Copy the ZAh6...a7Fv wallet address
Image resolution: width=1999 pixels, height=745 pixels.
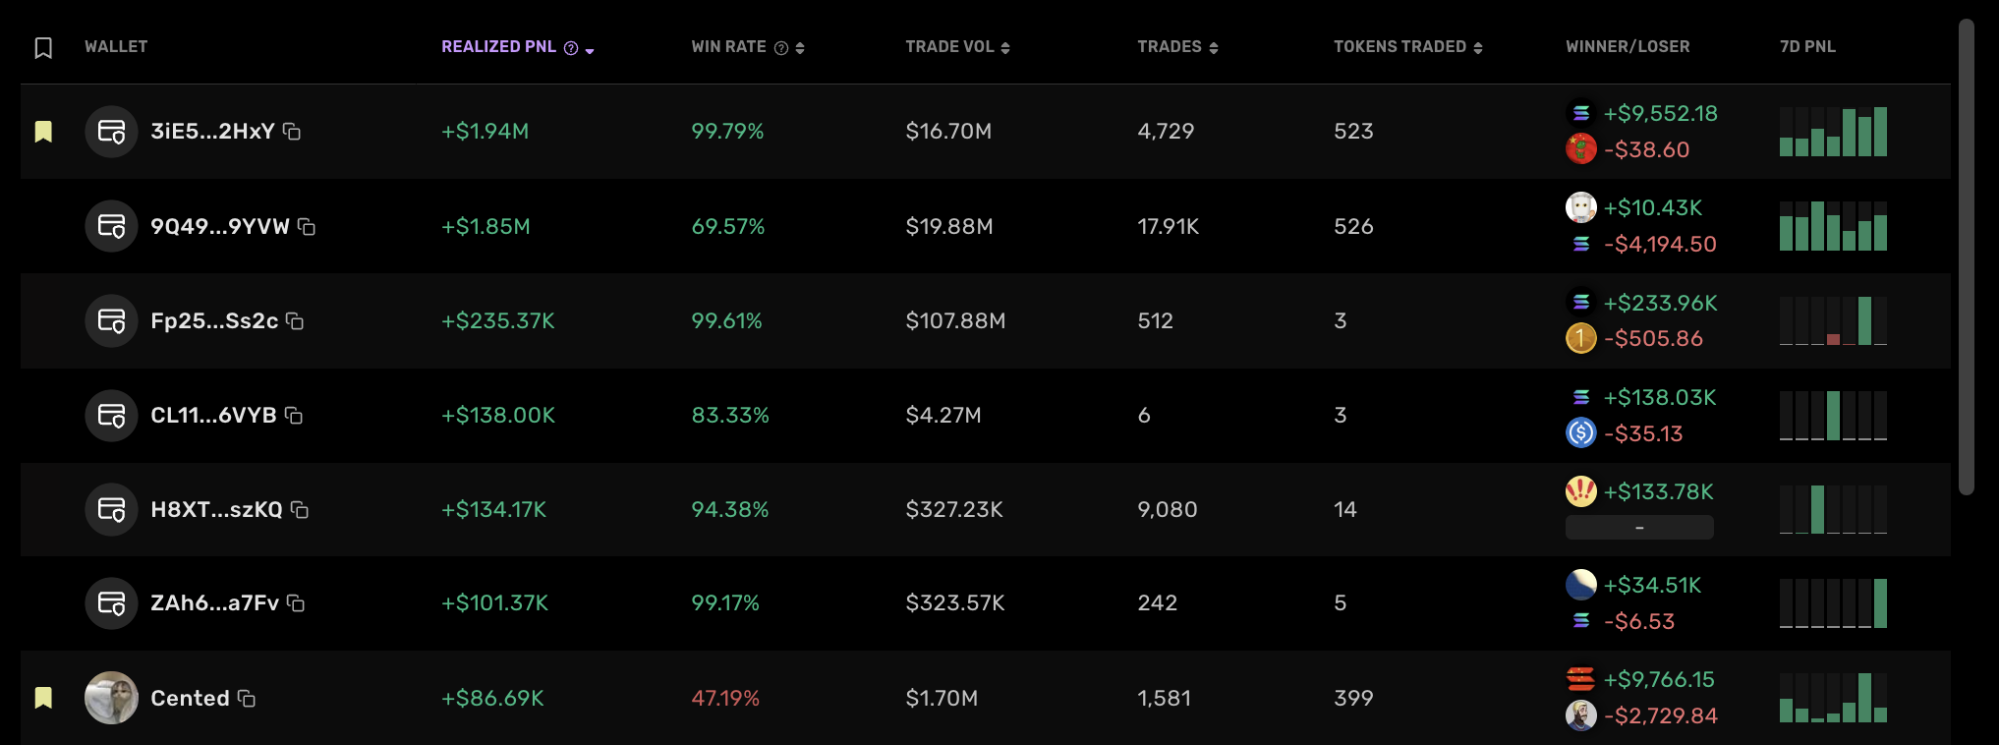pyautogui.click(x=294, y=603)
